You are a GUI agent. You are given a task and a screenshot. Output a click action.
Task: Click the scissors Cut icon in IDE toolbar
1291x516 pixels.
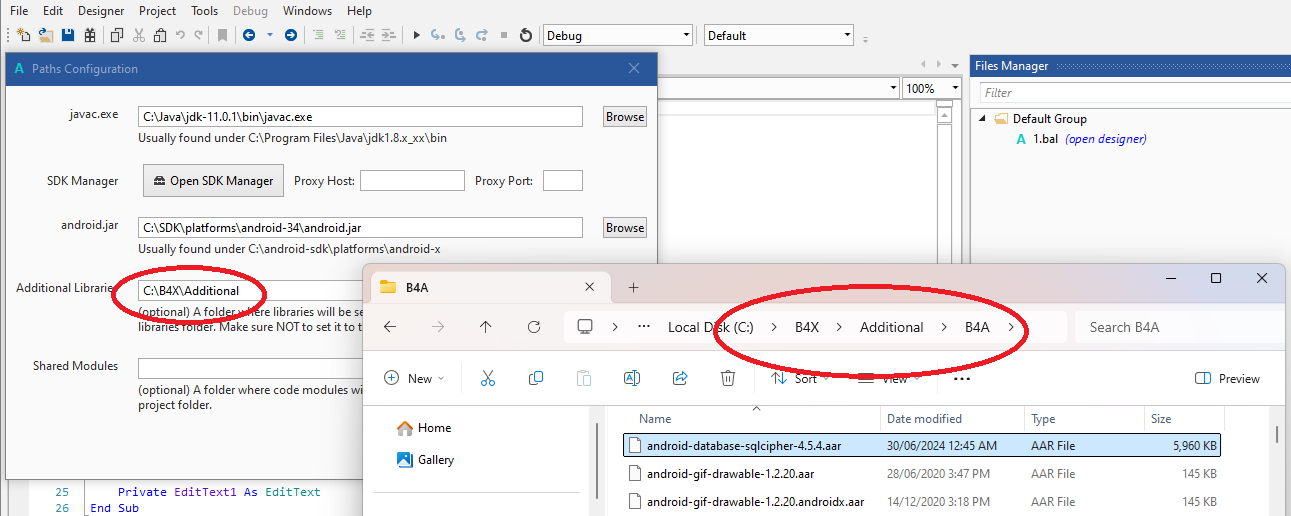[x=139, y=35]
